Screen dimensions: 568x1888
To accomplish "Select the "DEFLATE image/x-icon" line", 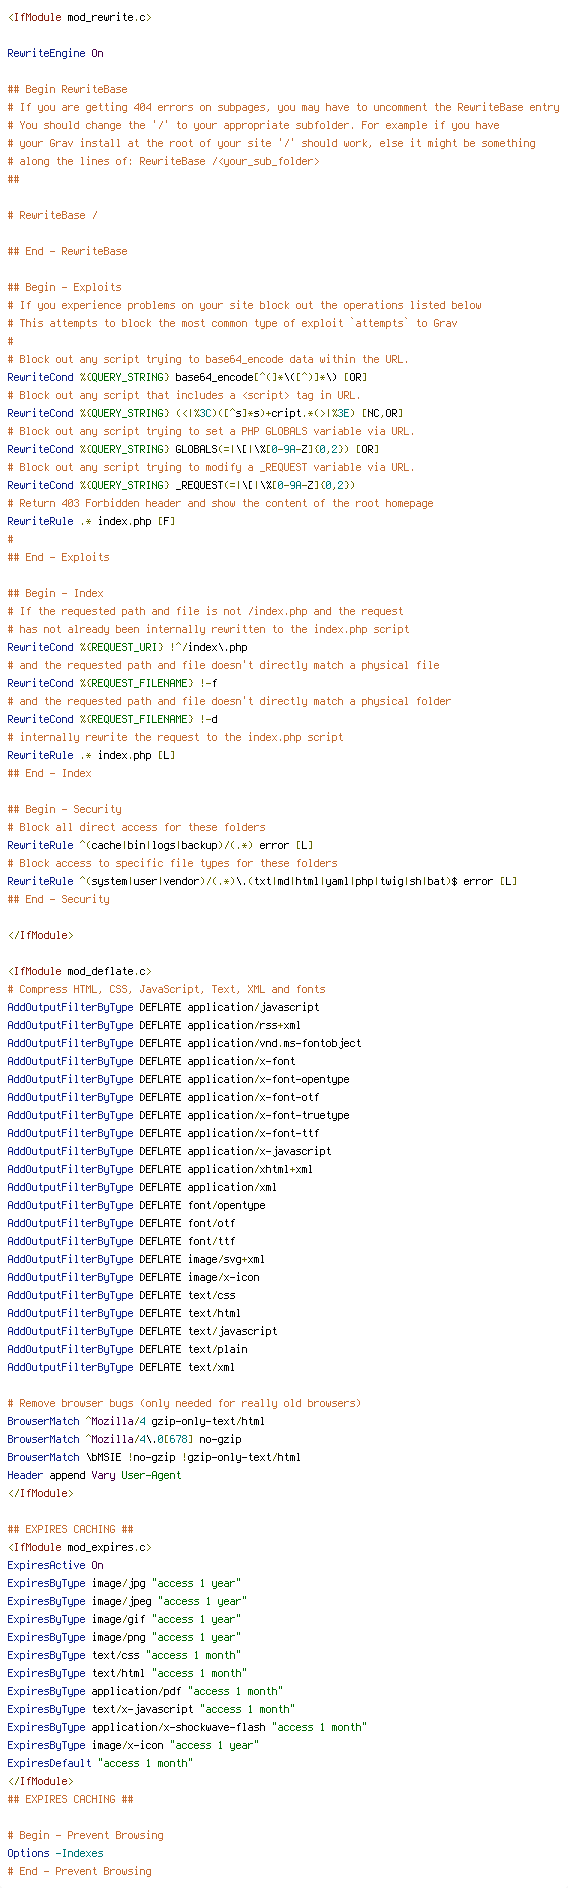I will [x=133, y=1277].
